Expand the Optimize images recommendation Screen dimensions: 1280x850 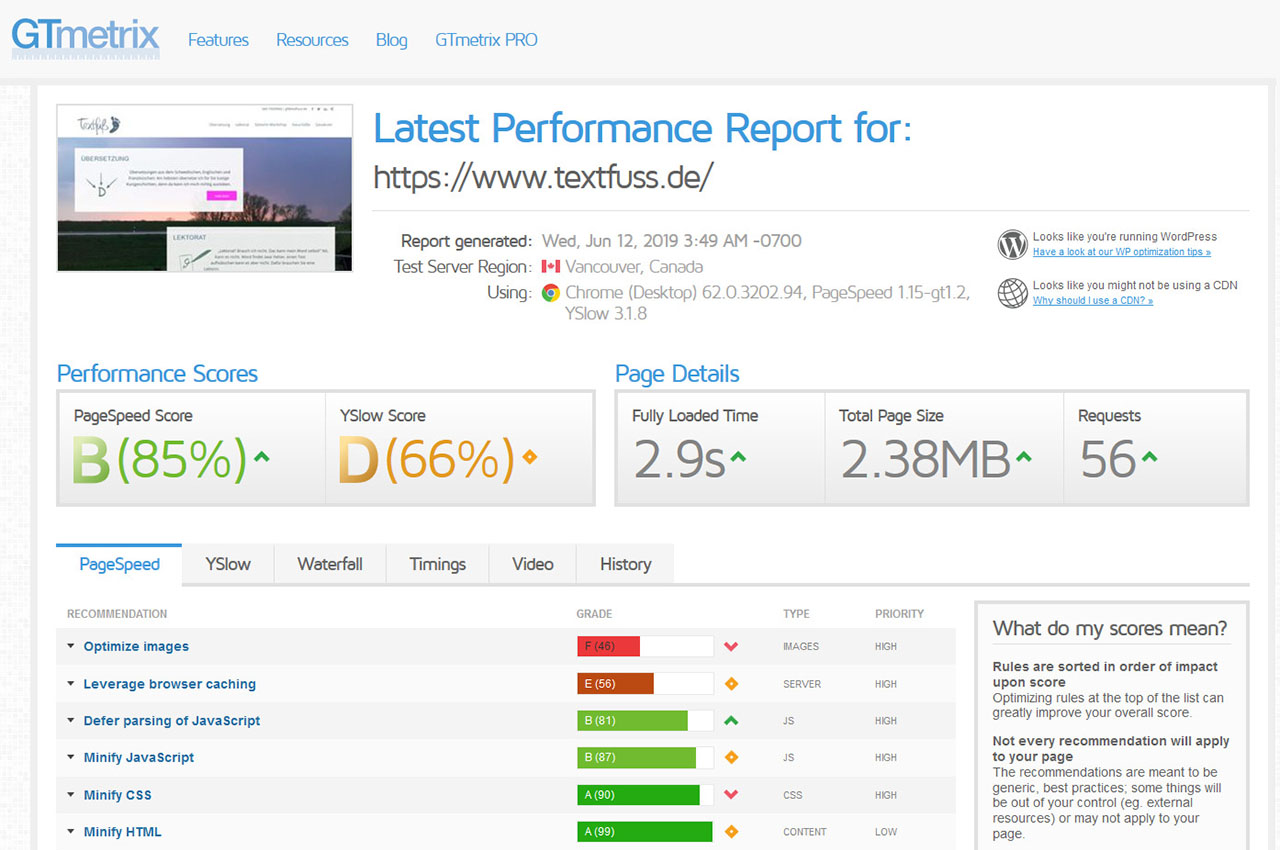136,647
